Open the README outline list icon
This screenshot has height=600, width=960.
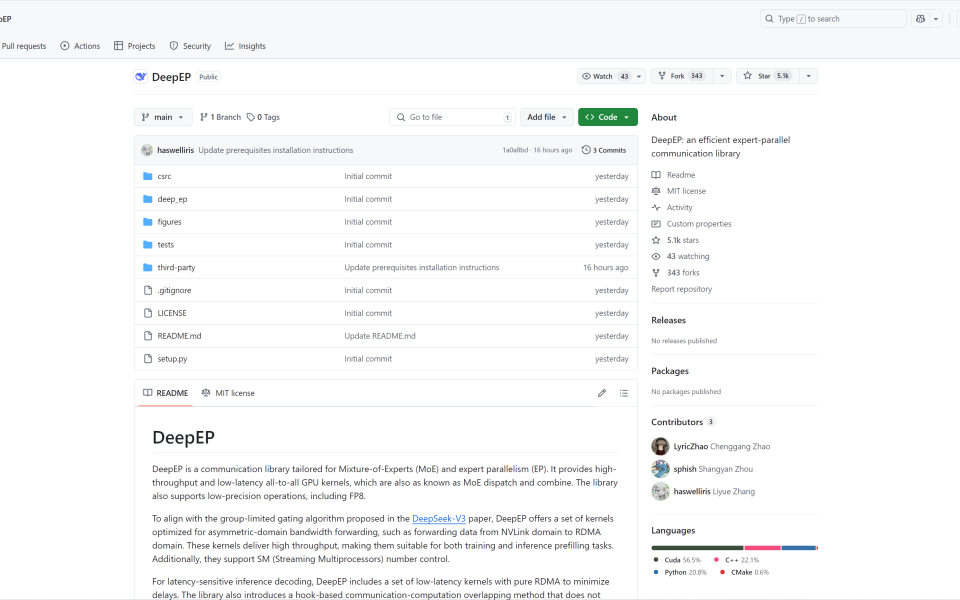pyautogui.click(x=624, y=393)
